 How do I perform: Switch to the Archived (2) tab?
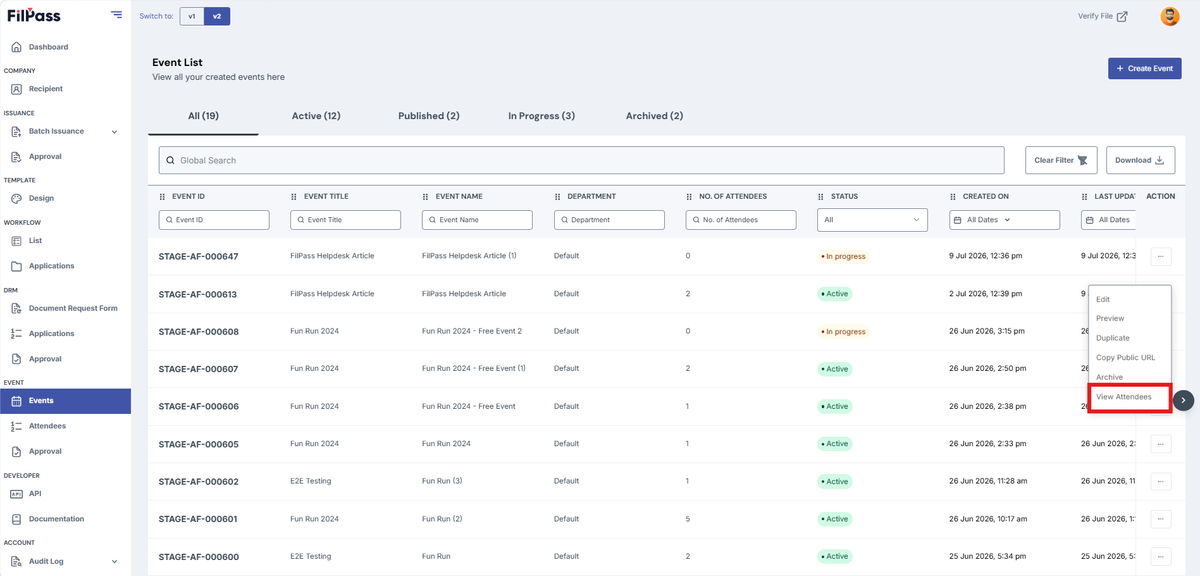point(654,116)
